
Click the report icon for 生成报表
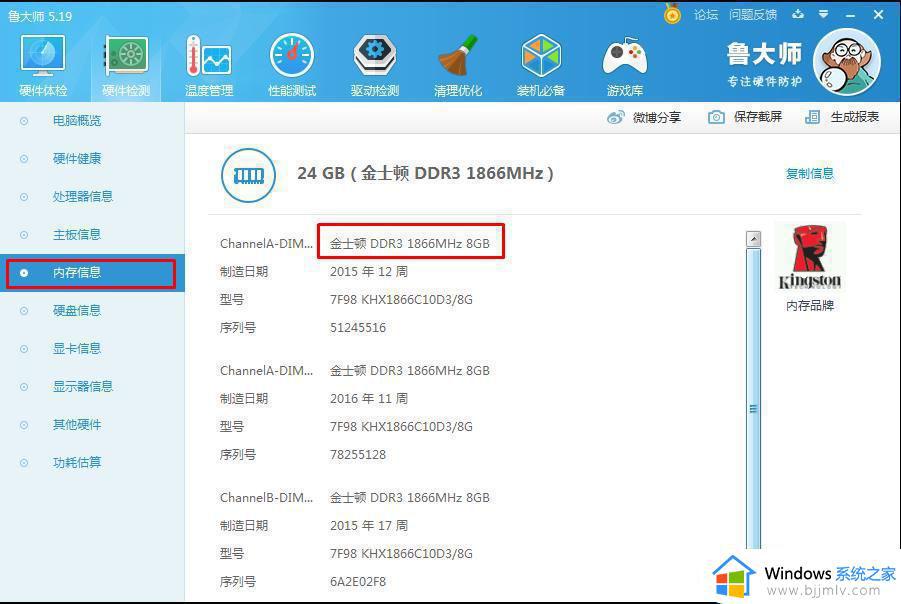point(813,117)
